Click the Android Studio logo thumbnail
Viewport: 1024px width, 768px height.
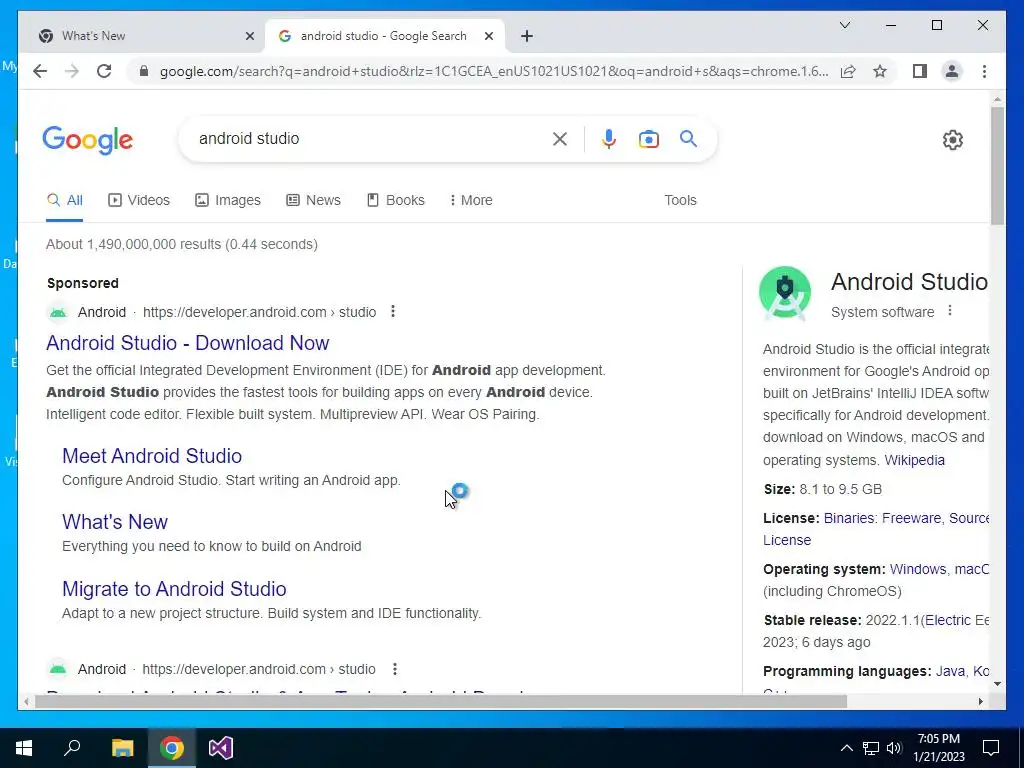tap(784, 292)
